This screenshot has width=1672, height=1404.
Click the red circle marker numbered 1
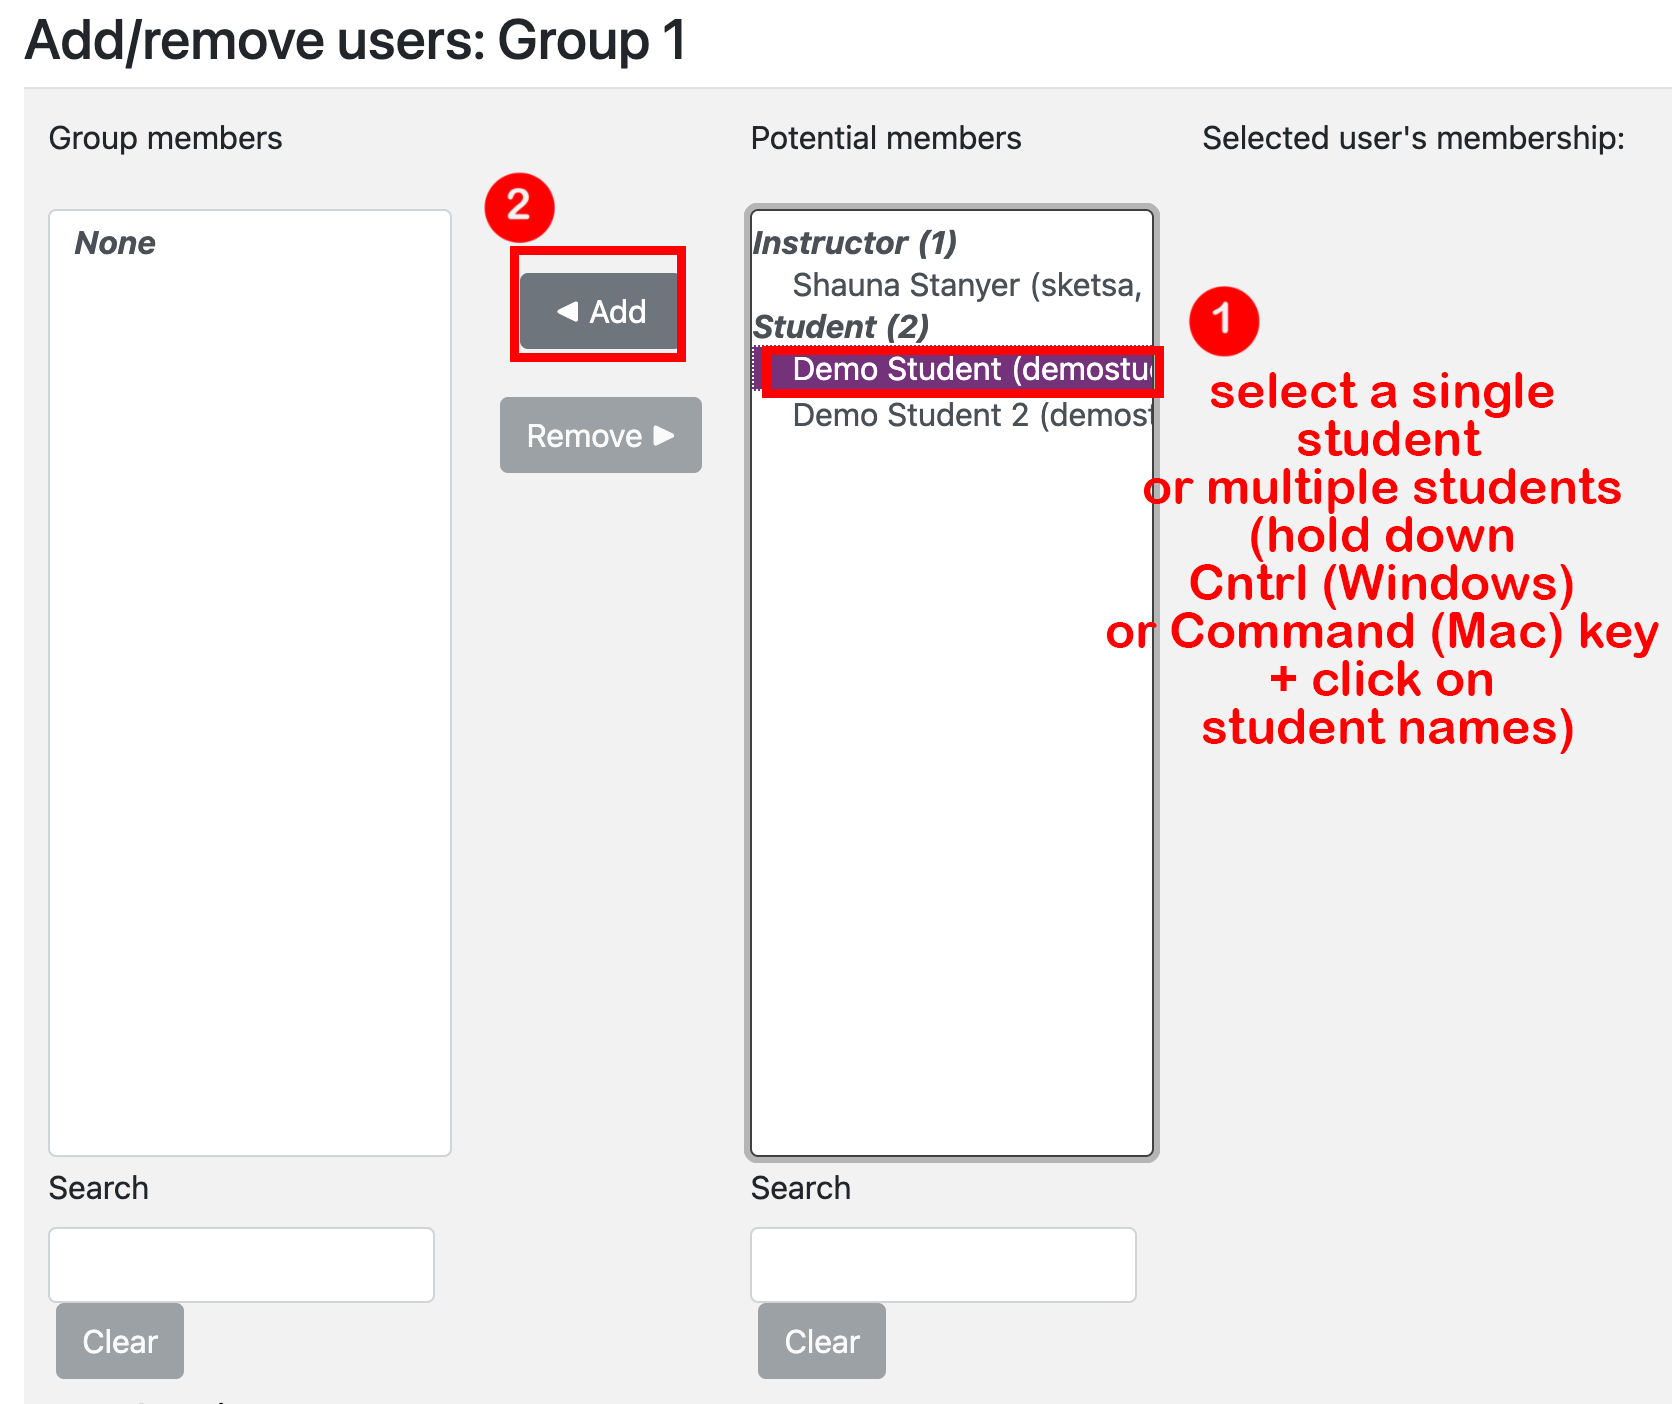[1223, 321]
